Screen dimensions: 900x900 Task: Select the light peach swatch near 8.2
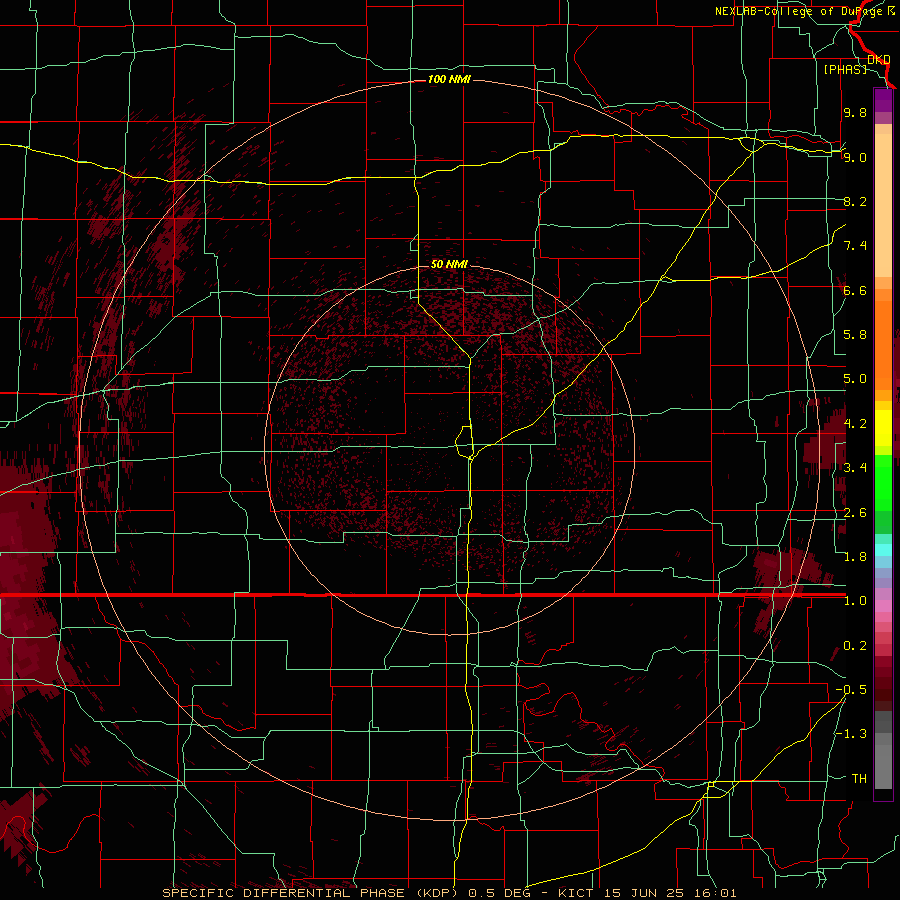(x=883, y=205)
